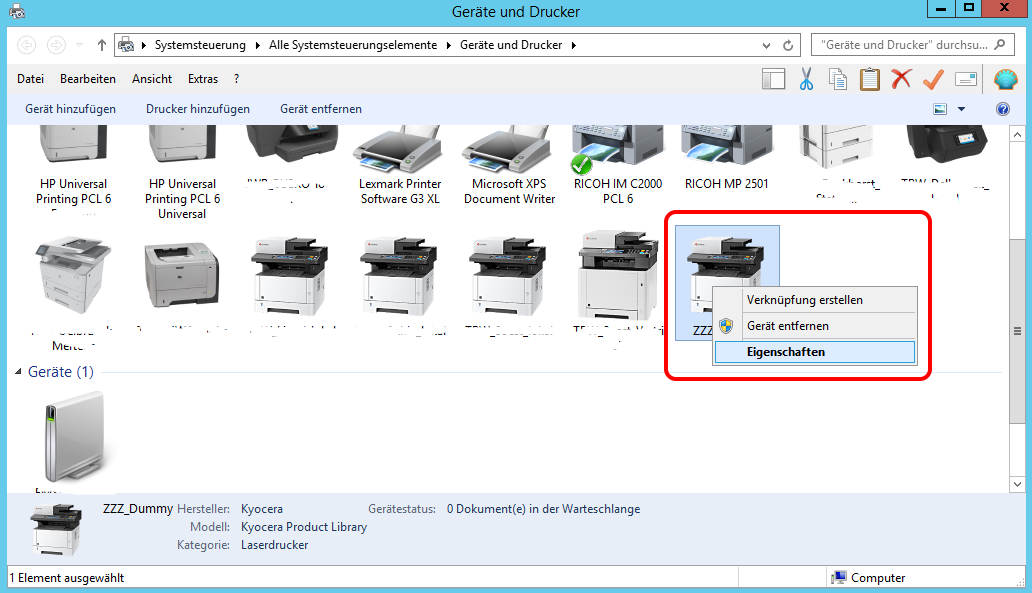This screenshot has width=1032, height=593.
Task: Click the Kategorie value Laserdrucker
Action: [x=274, y=545]
